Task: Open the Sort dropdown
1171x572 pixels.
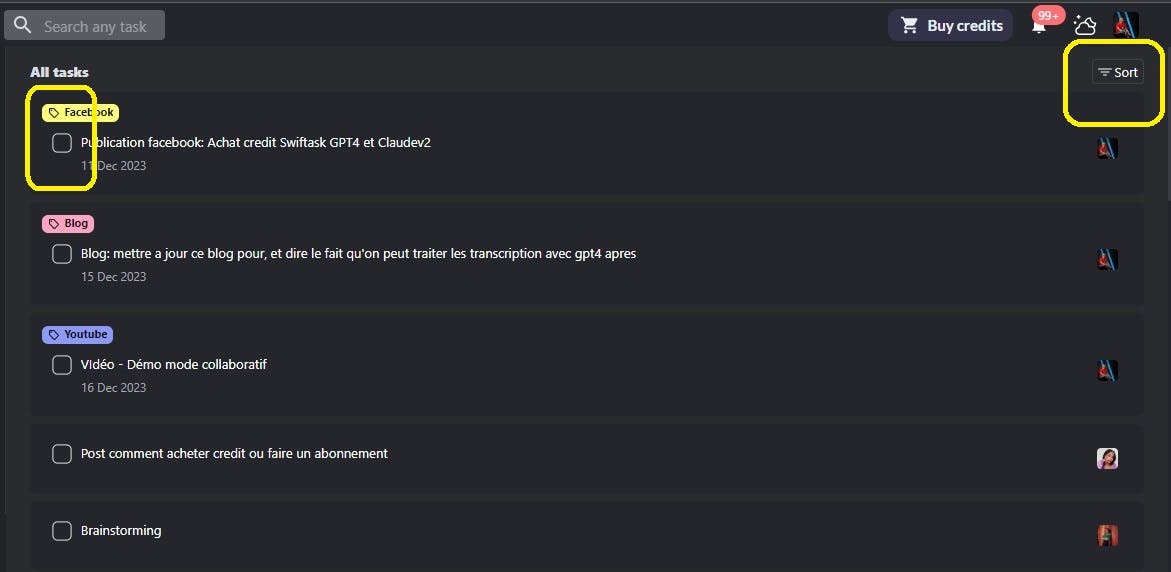Action: (1118, 72)
